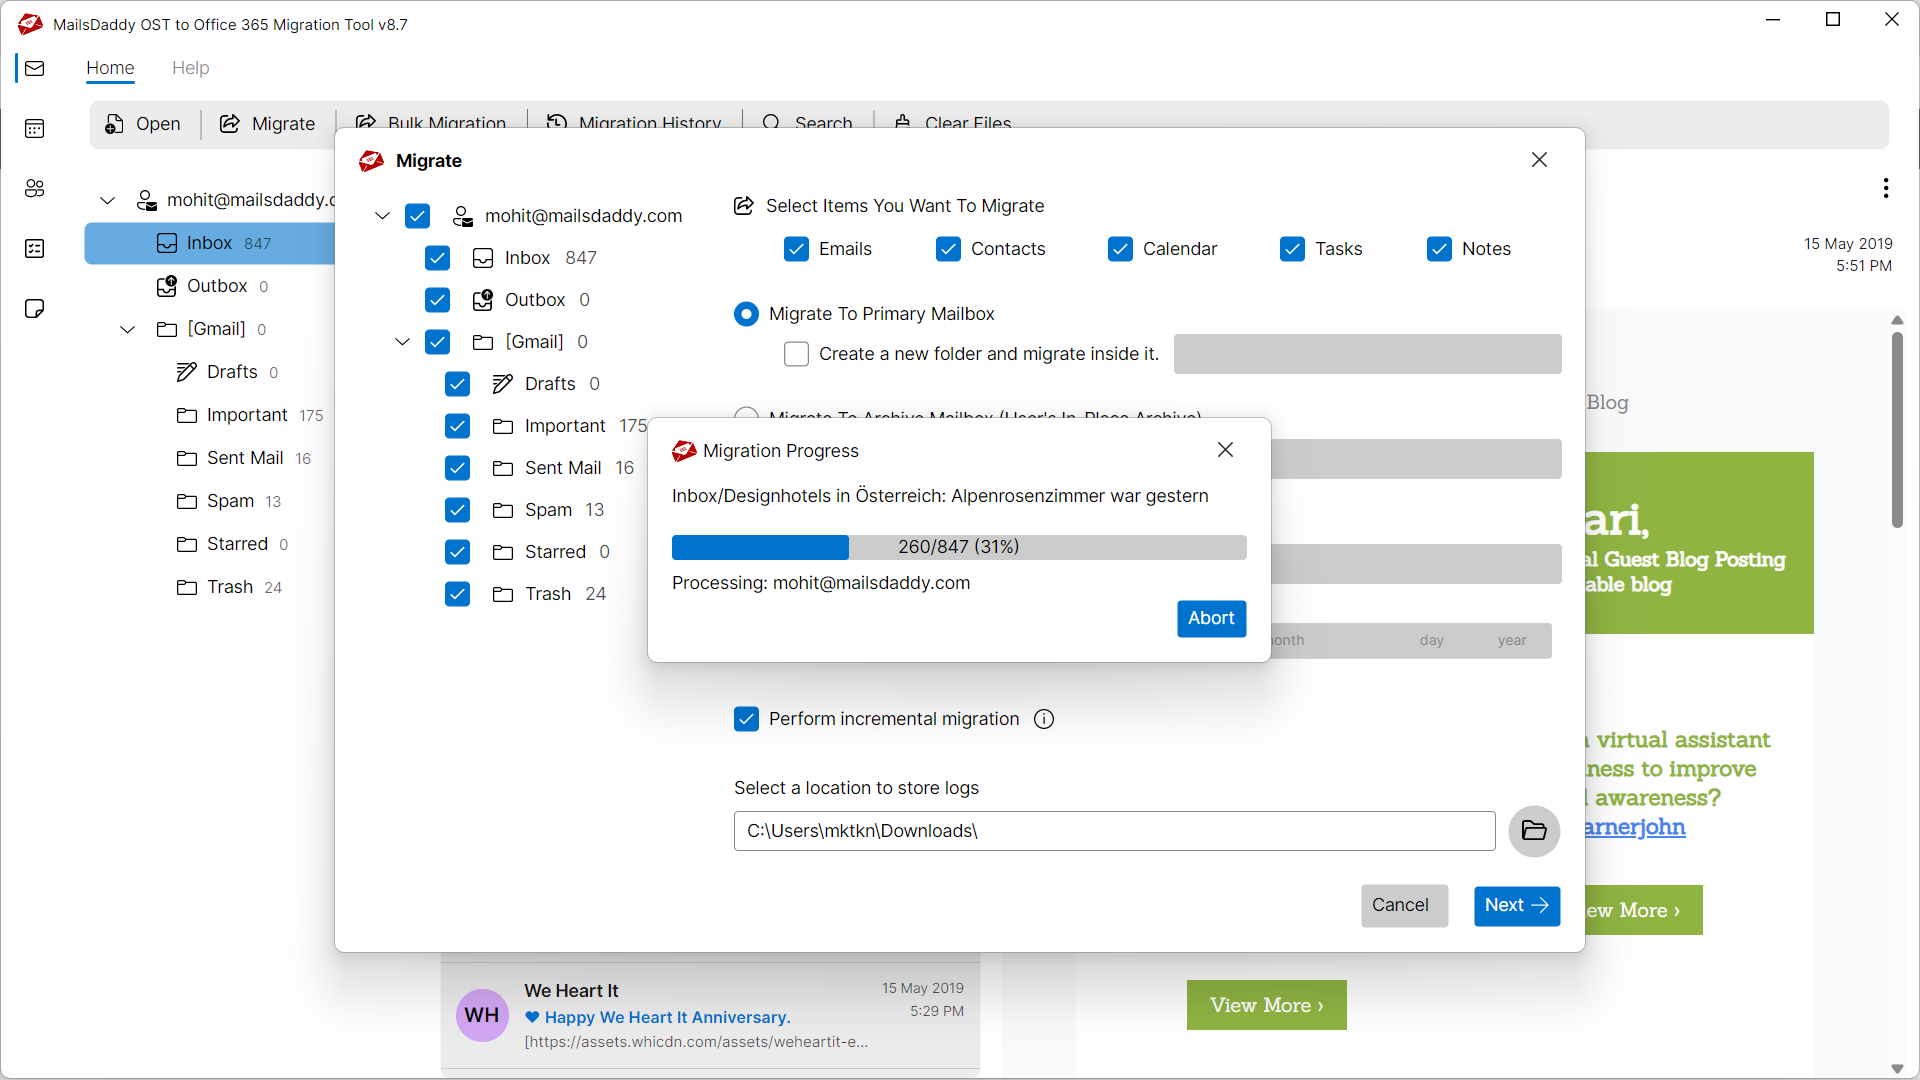Click the mailbox user icon in Migrate dialog
1920x1080 pixels.
point(463,216)
